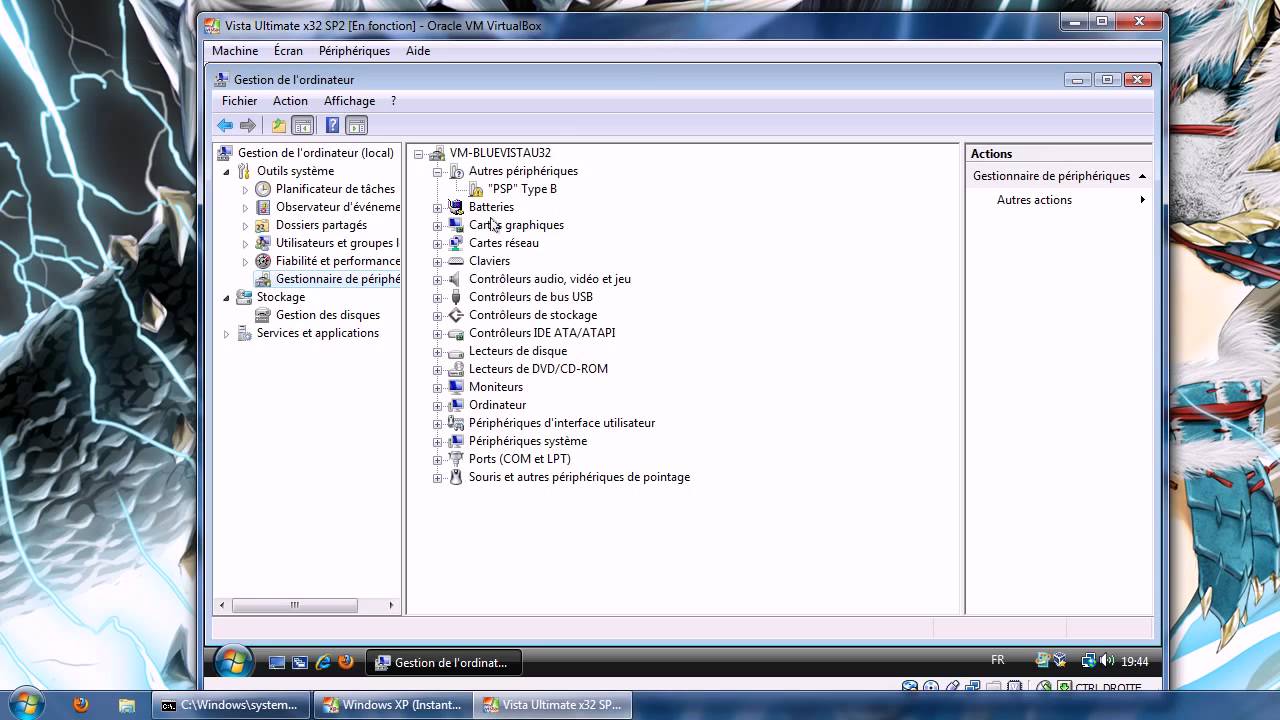Open the VirtualBox Écran menu
Viewport: 1280px width, 720px height.
(288, 51)
